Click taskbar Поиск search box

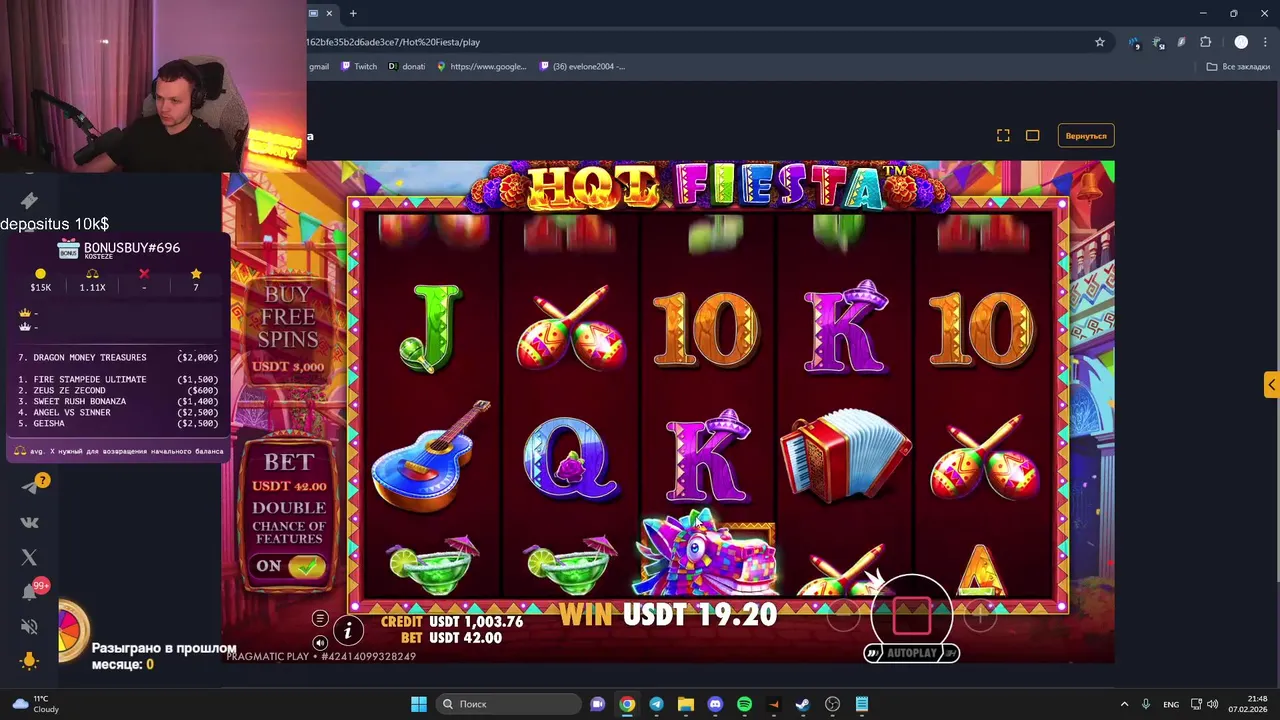coord(509,704)
